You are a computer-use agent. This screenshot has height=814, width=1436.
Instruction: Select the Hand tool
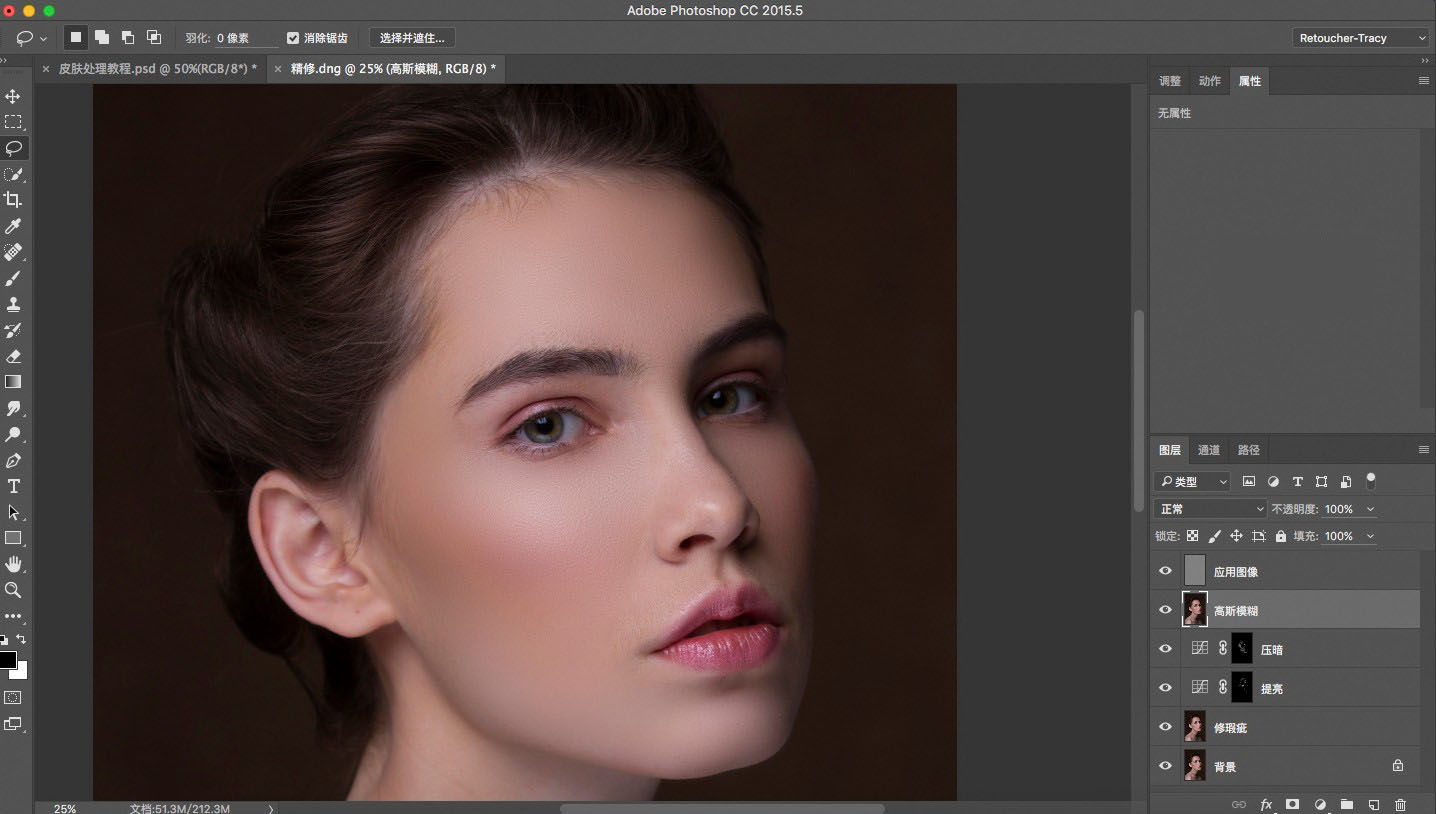click(13, 564)
